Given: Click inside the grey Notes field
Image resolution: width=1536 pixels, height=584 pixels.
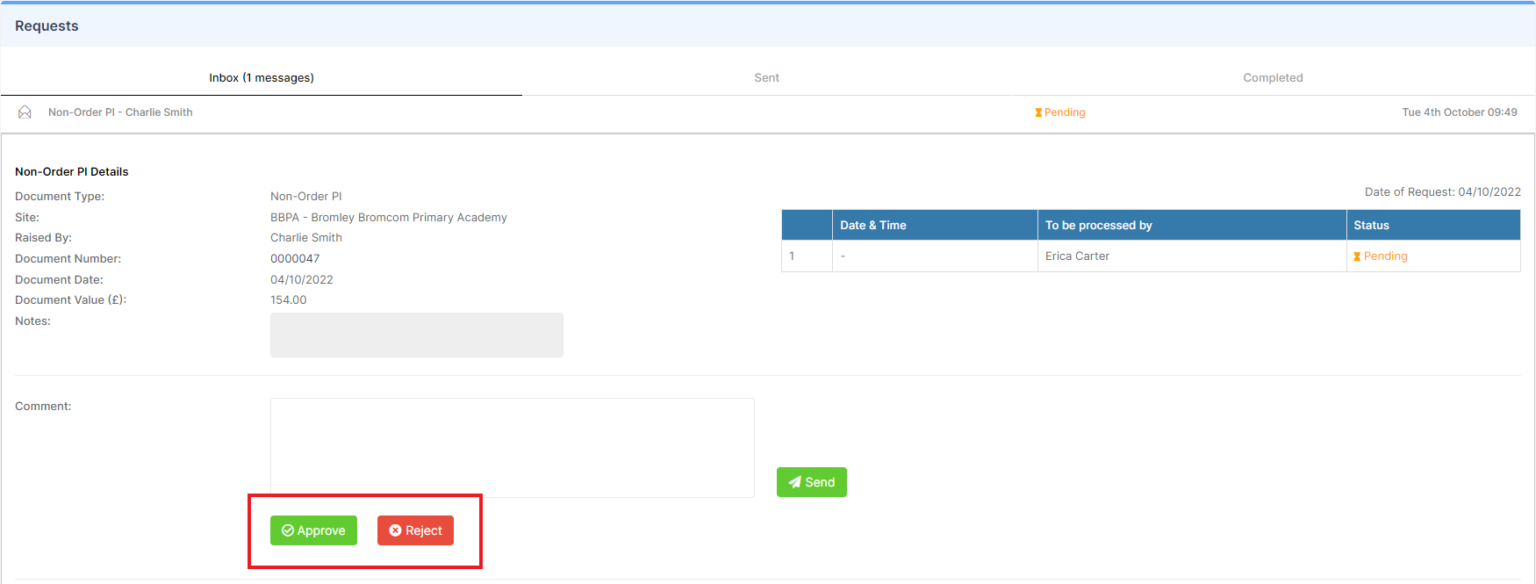Looking at the screenshot, I should point(416,335).
